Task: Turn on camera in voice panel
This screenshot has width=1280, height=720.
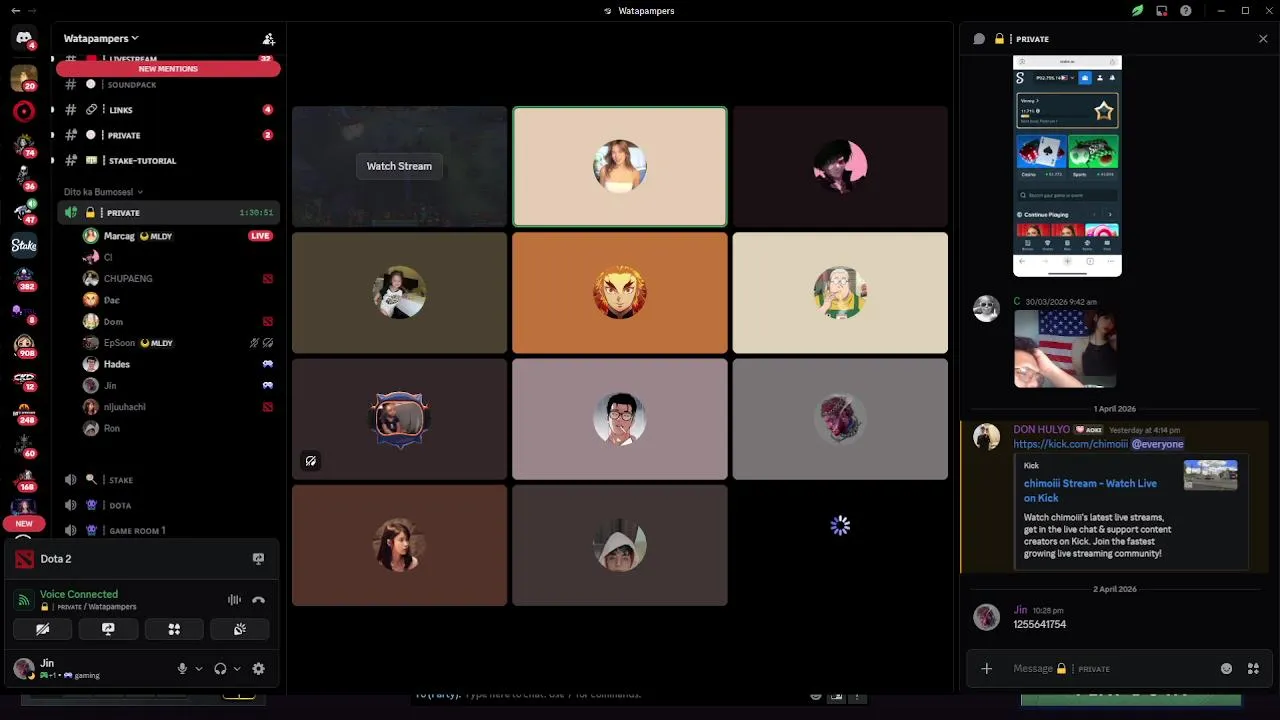Action: [43, 629]
